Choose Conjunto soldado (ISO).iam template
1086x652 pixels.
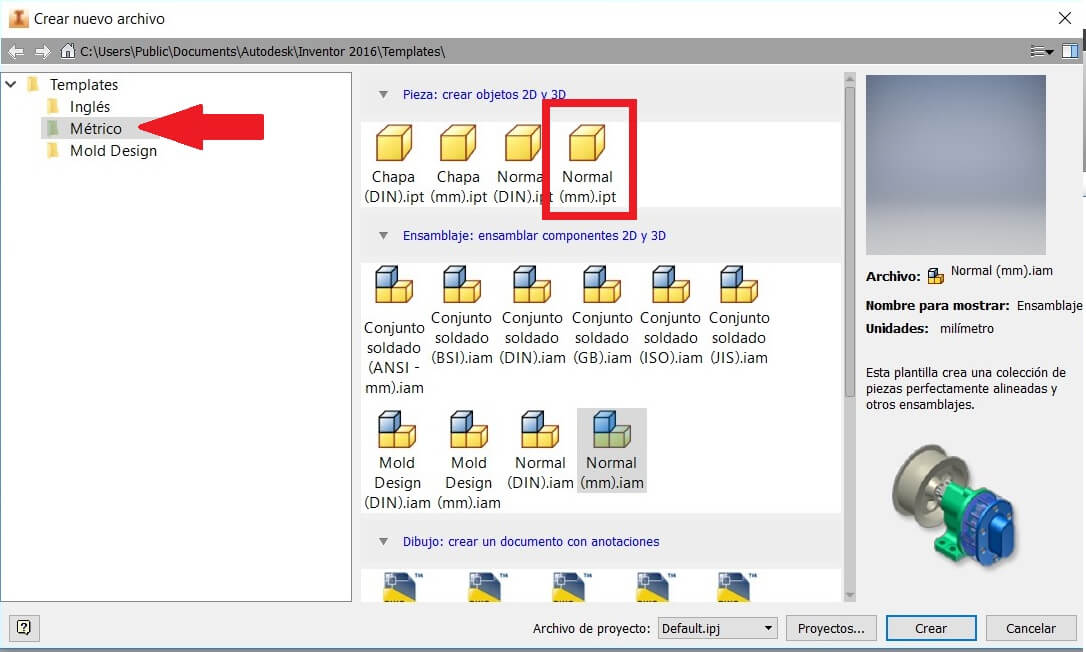(670, 316)
